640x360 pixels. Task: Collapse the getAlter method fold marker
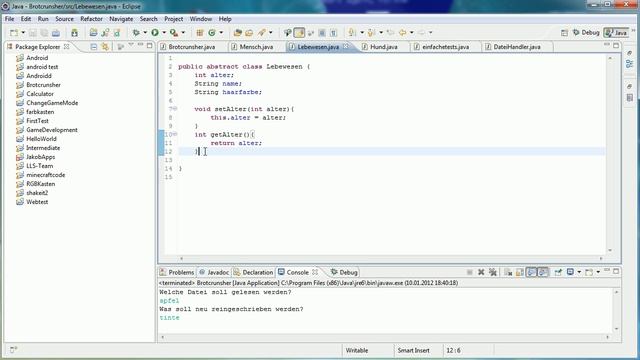[175, 134]
